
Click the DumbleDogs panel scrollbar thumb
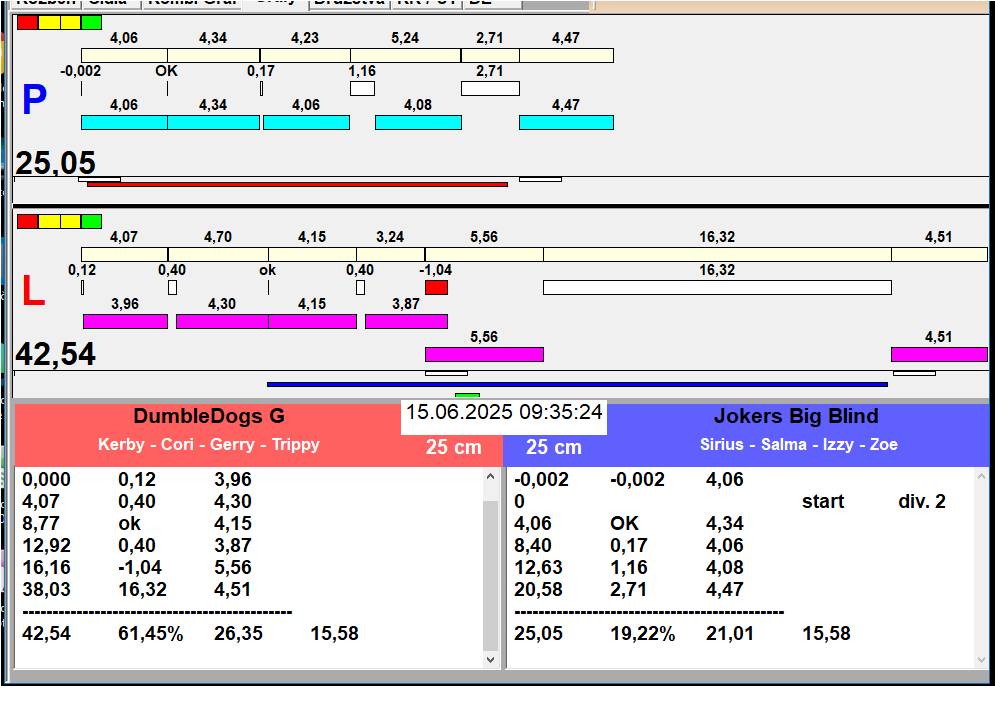click(490, 574)
